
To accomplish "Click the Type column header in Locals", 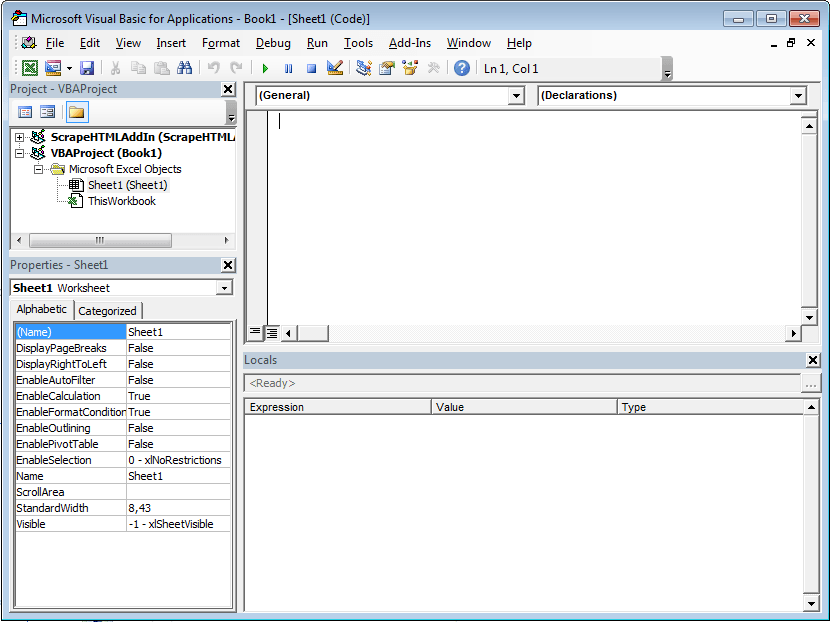I will (x=710, y=407).
